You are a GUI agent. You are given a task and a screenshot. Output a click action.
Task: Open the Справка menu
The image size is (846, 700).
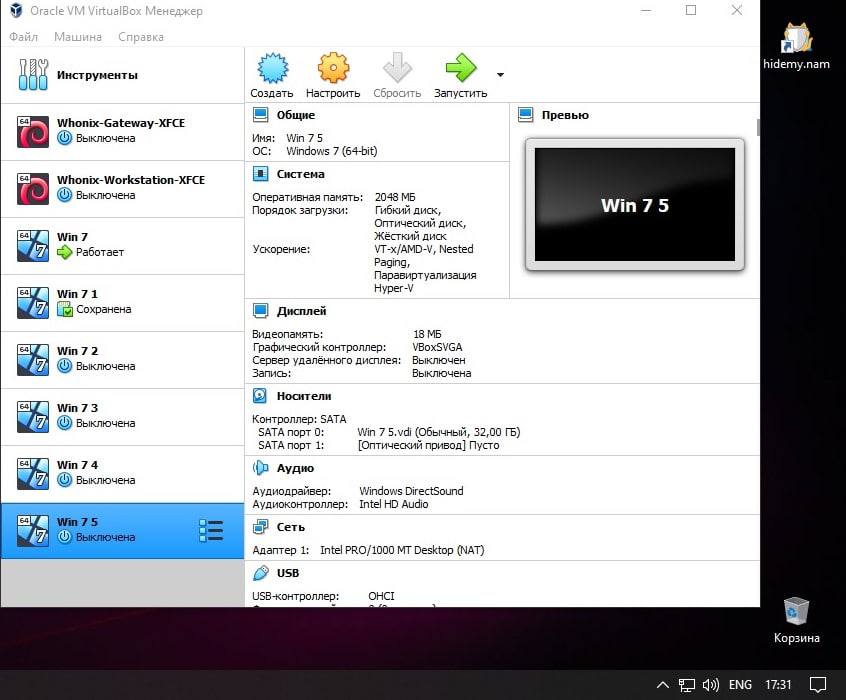141,37
